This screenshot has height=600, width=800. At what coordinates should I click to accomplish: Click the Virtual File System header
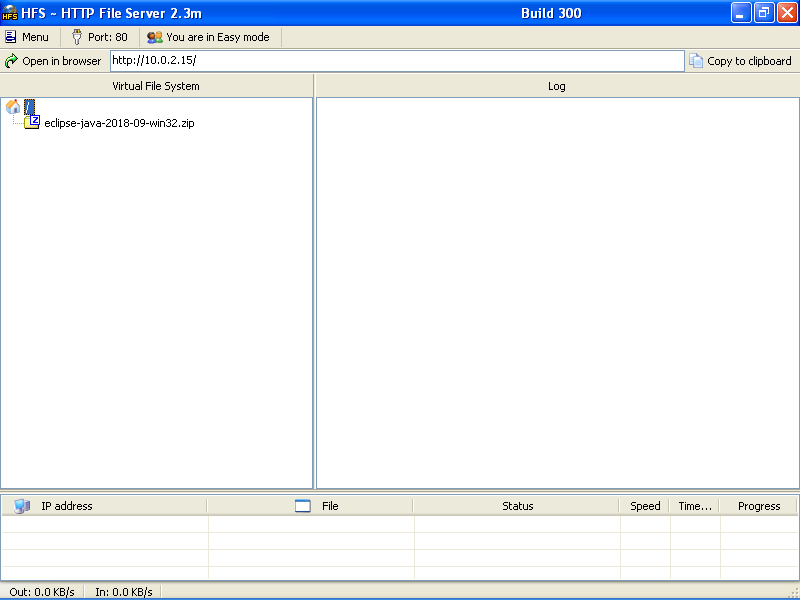tap(156, 86)
